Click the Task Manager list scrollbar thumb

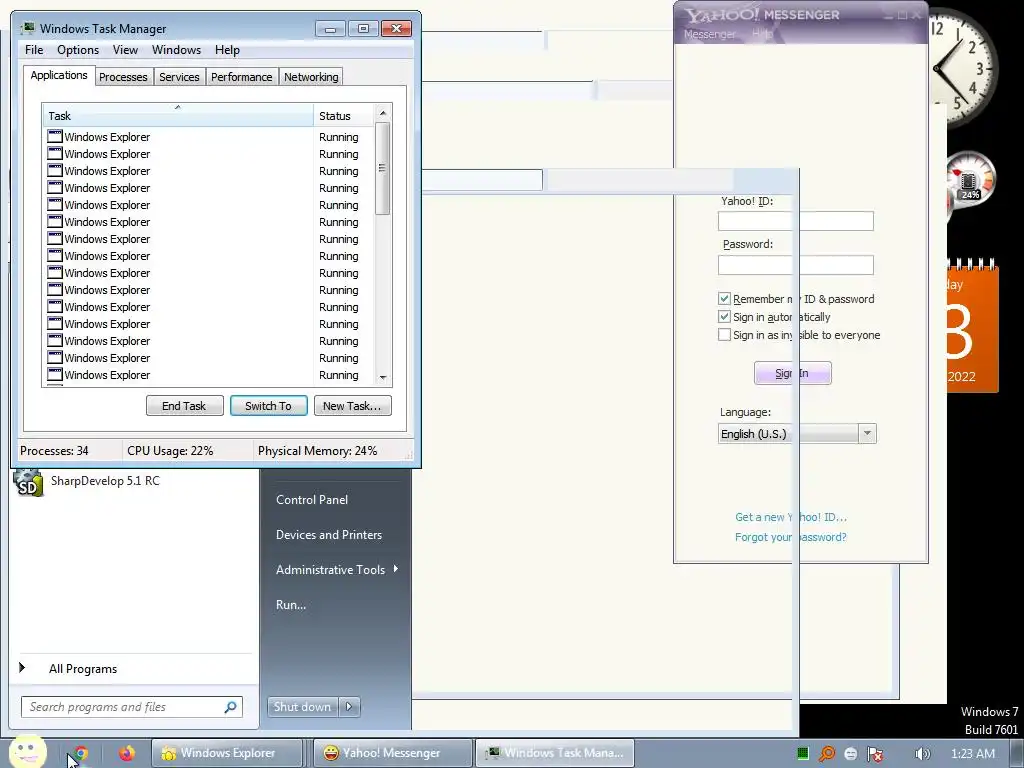pos(383,168)
